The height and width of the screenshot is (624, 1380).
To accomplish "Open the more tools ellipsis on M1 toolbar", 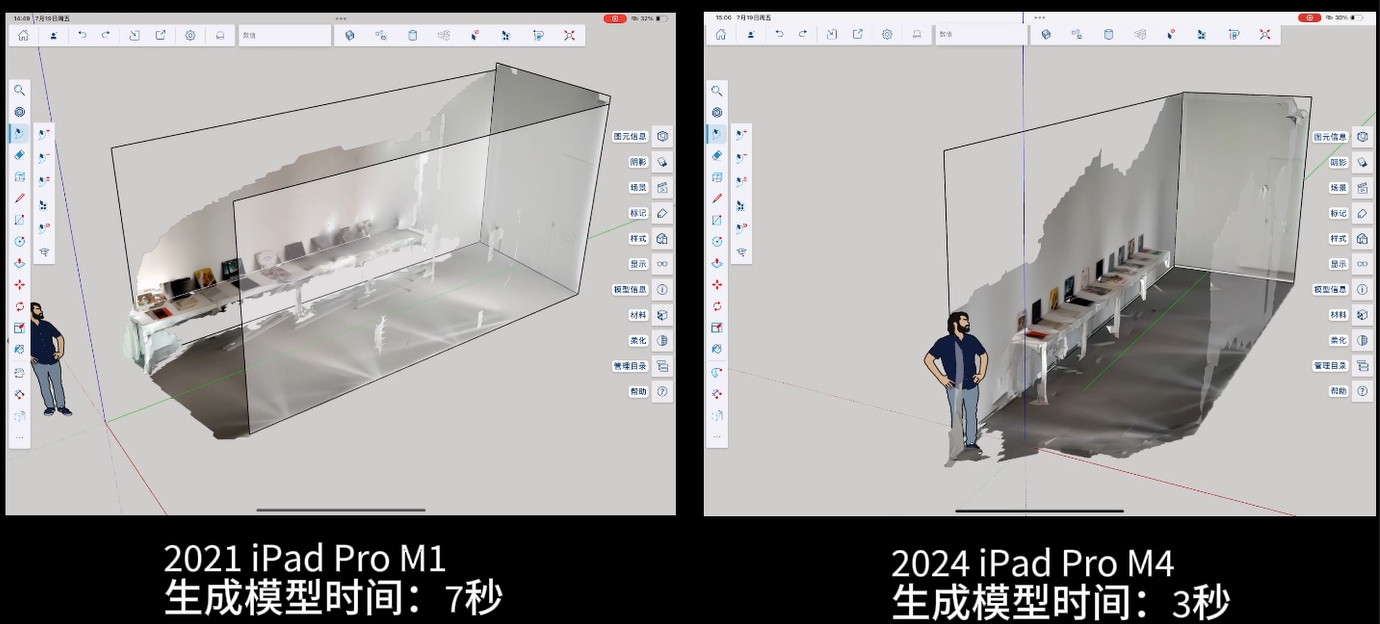I will tap(19, 437).
